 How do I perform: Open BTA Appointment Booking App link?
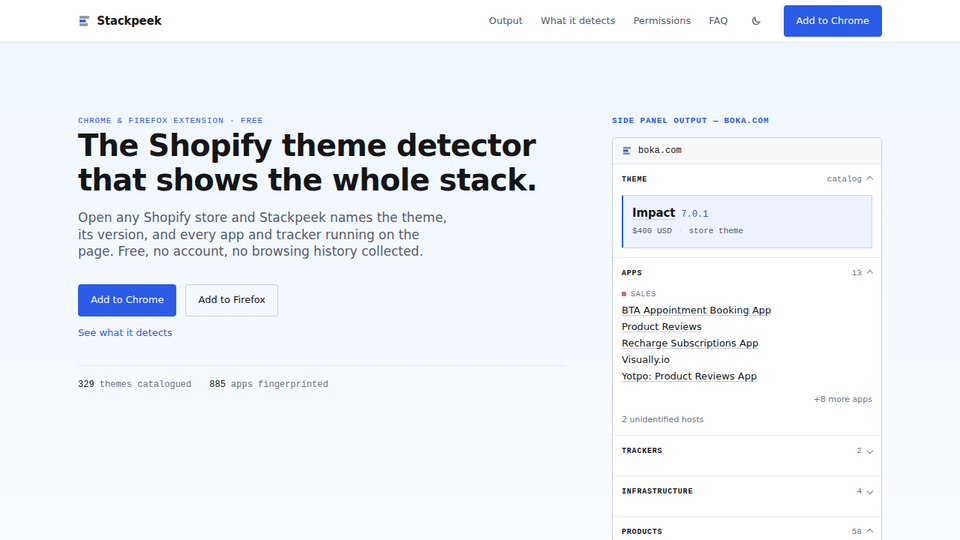coord(696,310)
